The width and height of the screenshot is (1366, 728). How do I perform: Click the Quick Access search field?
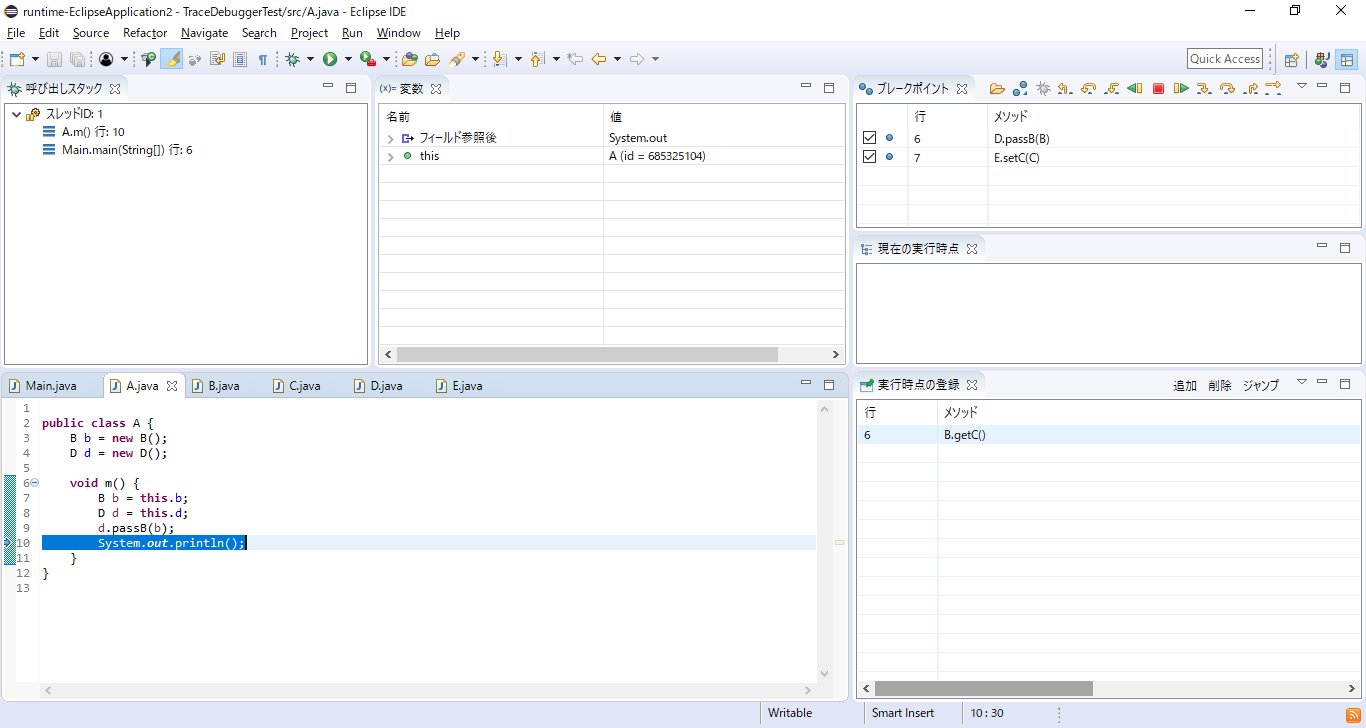click(x=1224, y=59)
